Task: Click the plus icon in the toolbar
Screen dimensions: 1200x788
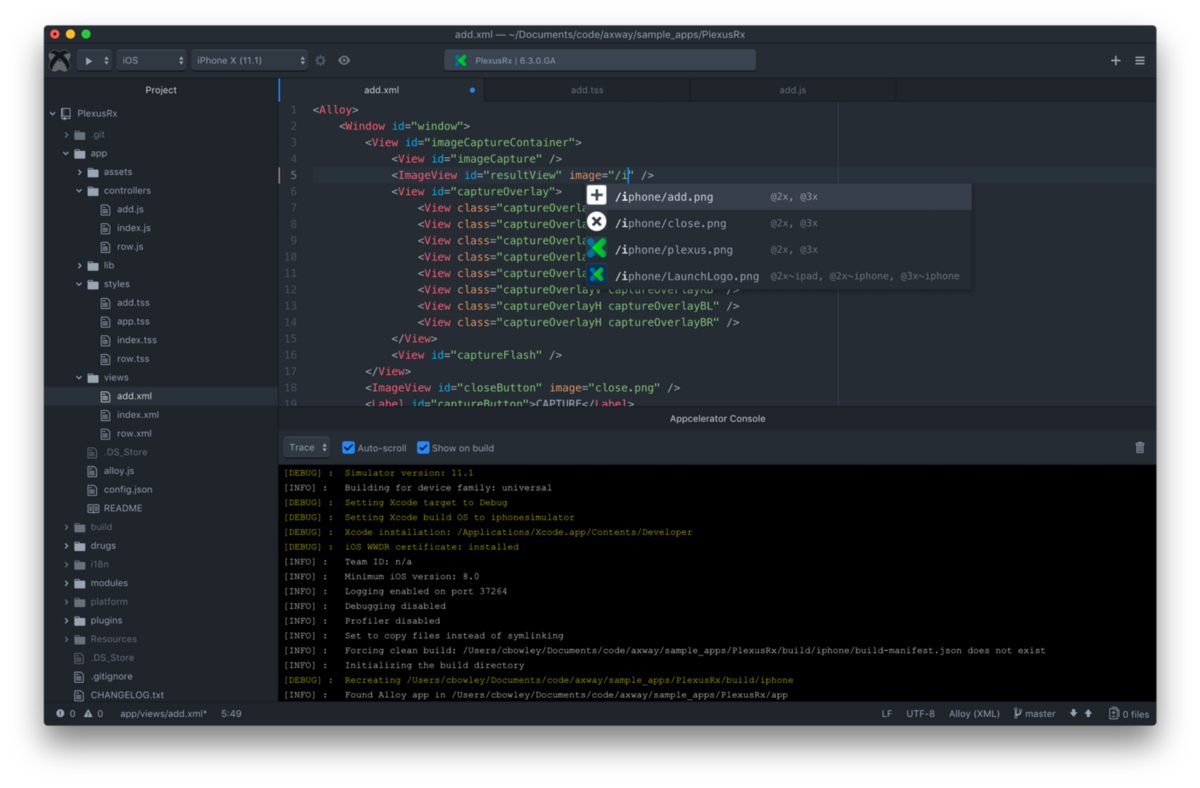Action: coord(1116,61)
